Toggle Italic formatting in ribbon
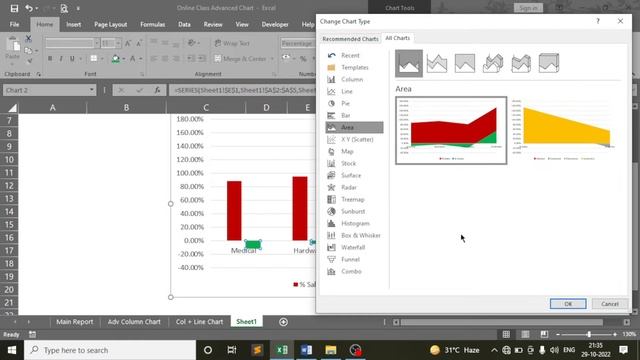640x360 pixels. pos(61,59)
